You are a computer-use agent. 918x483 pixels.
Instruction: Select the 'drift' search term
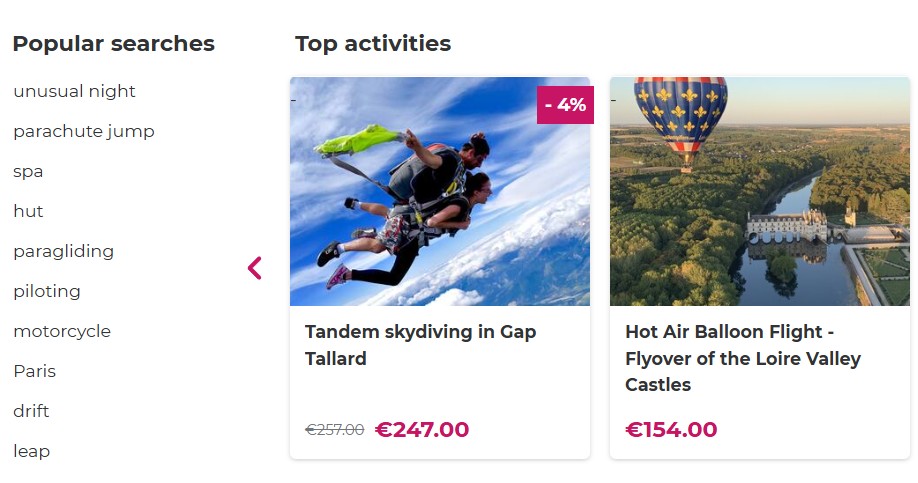coord(31,411)
